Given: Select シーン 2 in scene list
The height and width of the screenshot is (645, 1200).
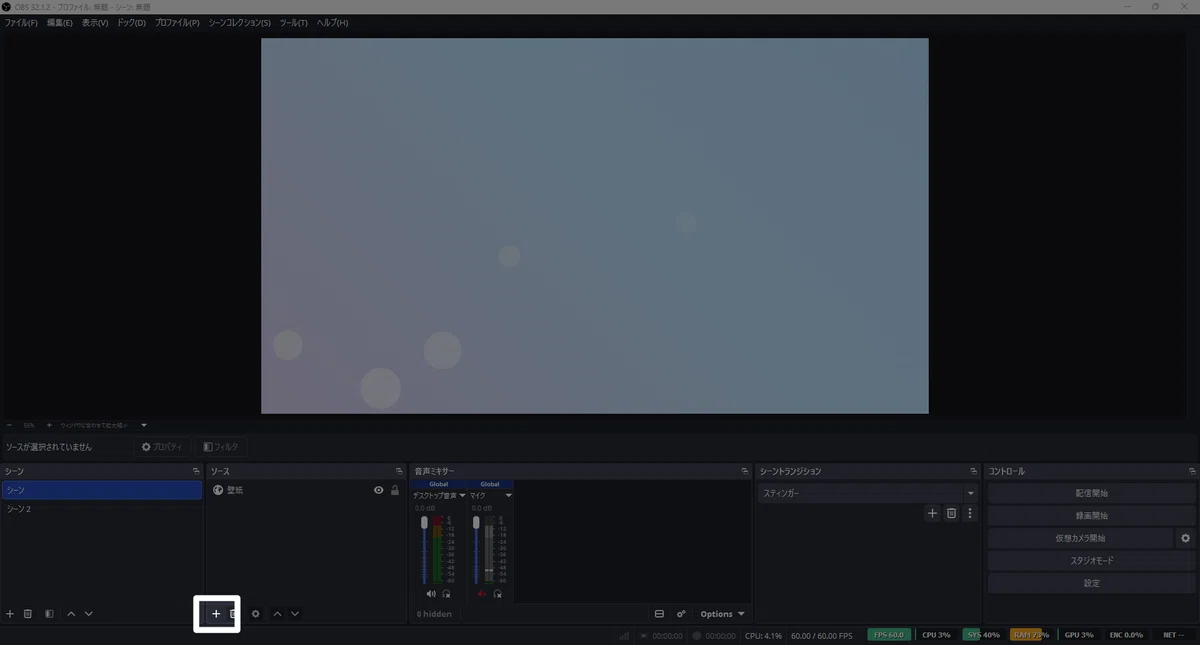Looking at the screenshot, I should click(101, 509).
